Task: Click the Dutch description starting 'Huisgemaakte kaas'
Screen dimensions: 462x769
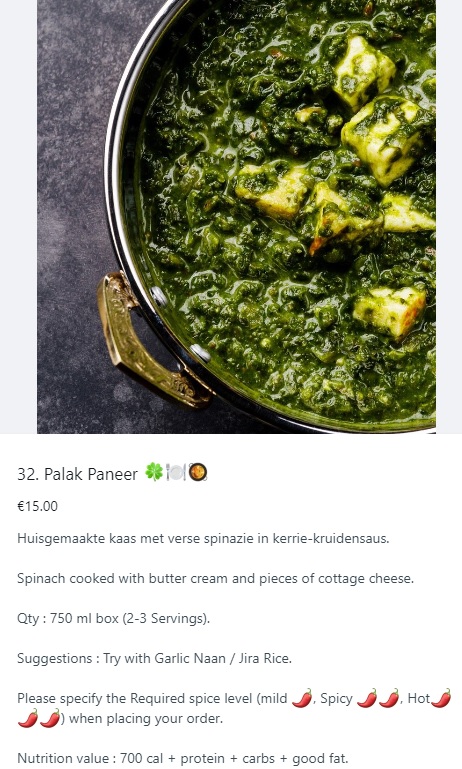Action: 203,538
